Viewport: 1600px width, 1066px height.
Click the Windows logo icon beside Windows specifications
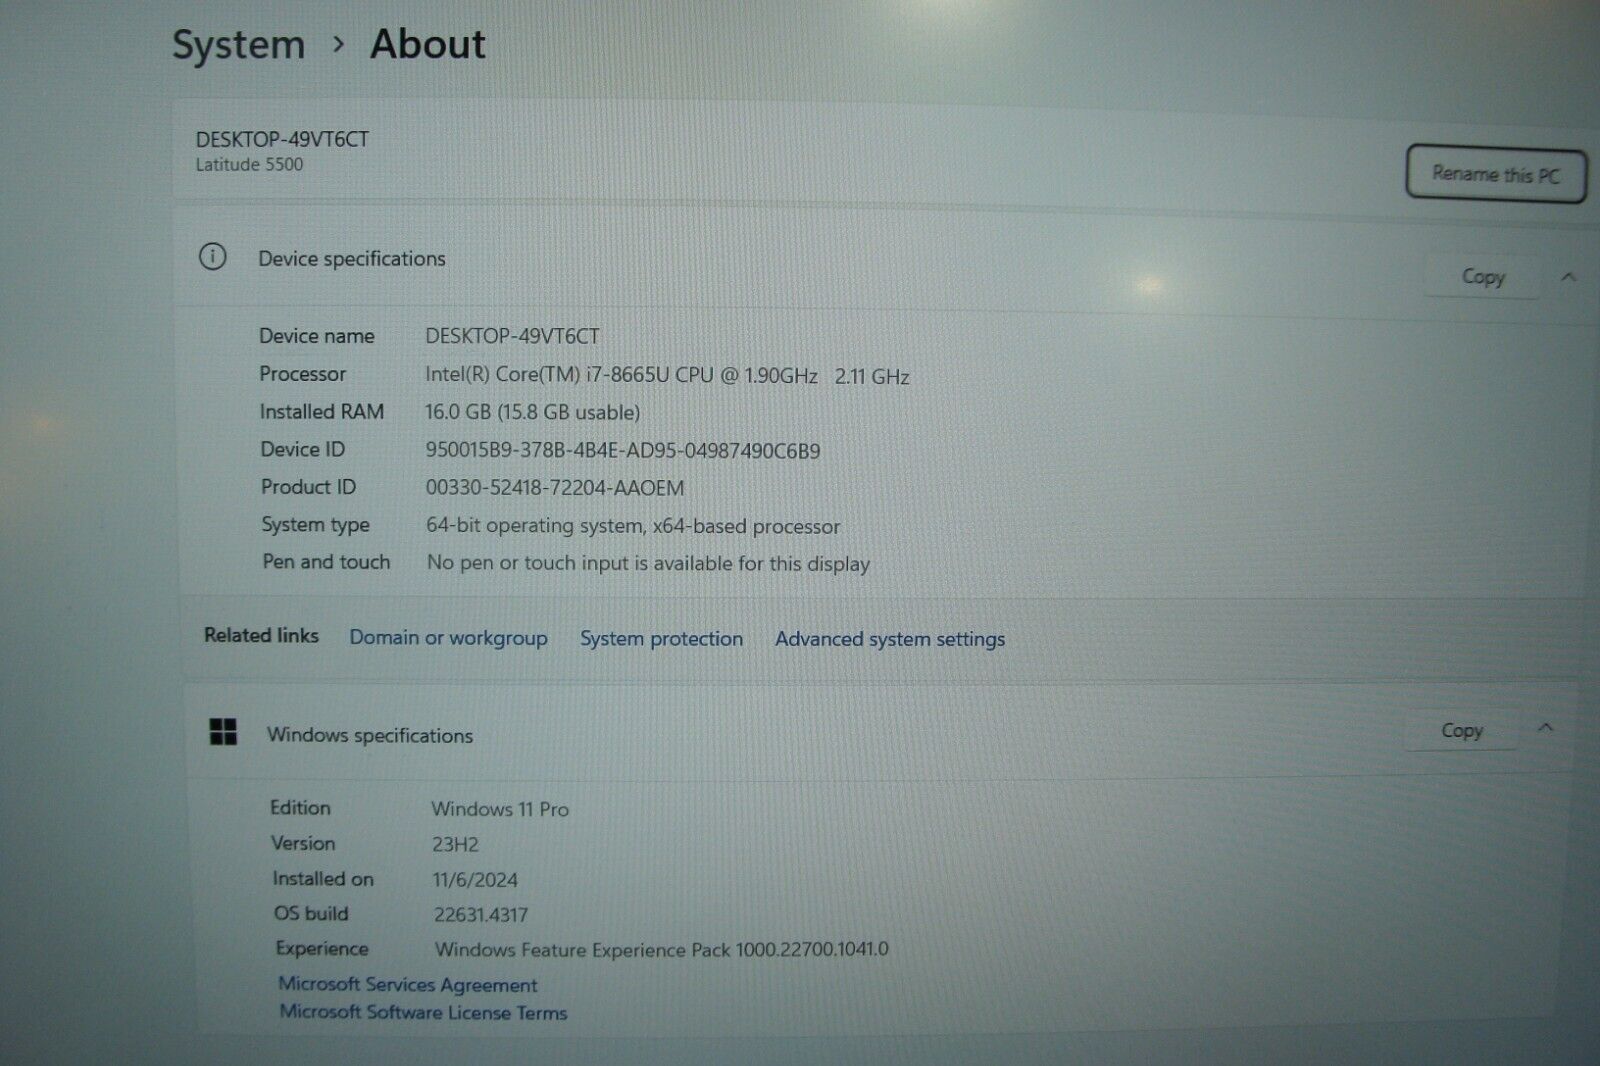coord(223,732)
